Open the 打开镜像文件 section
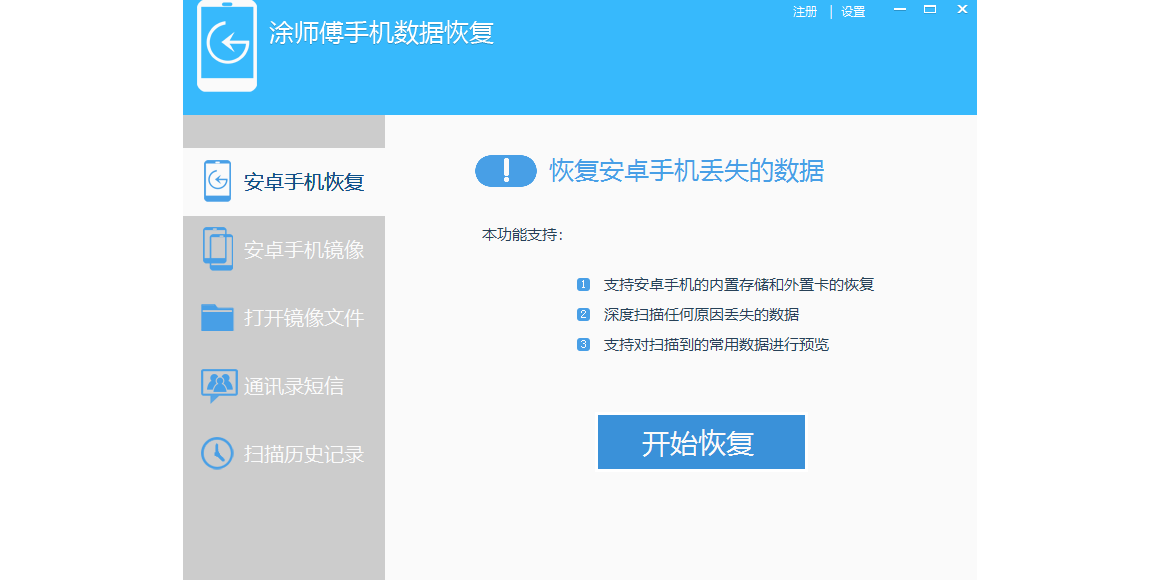This screenshot has height=580, width=1160. (x=304, y=318)
